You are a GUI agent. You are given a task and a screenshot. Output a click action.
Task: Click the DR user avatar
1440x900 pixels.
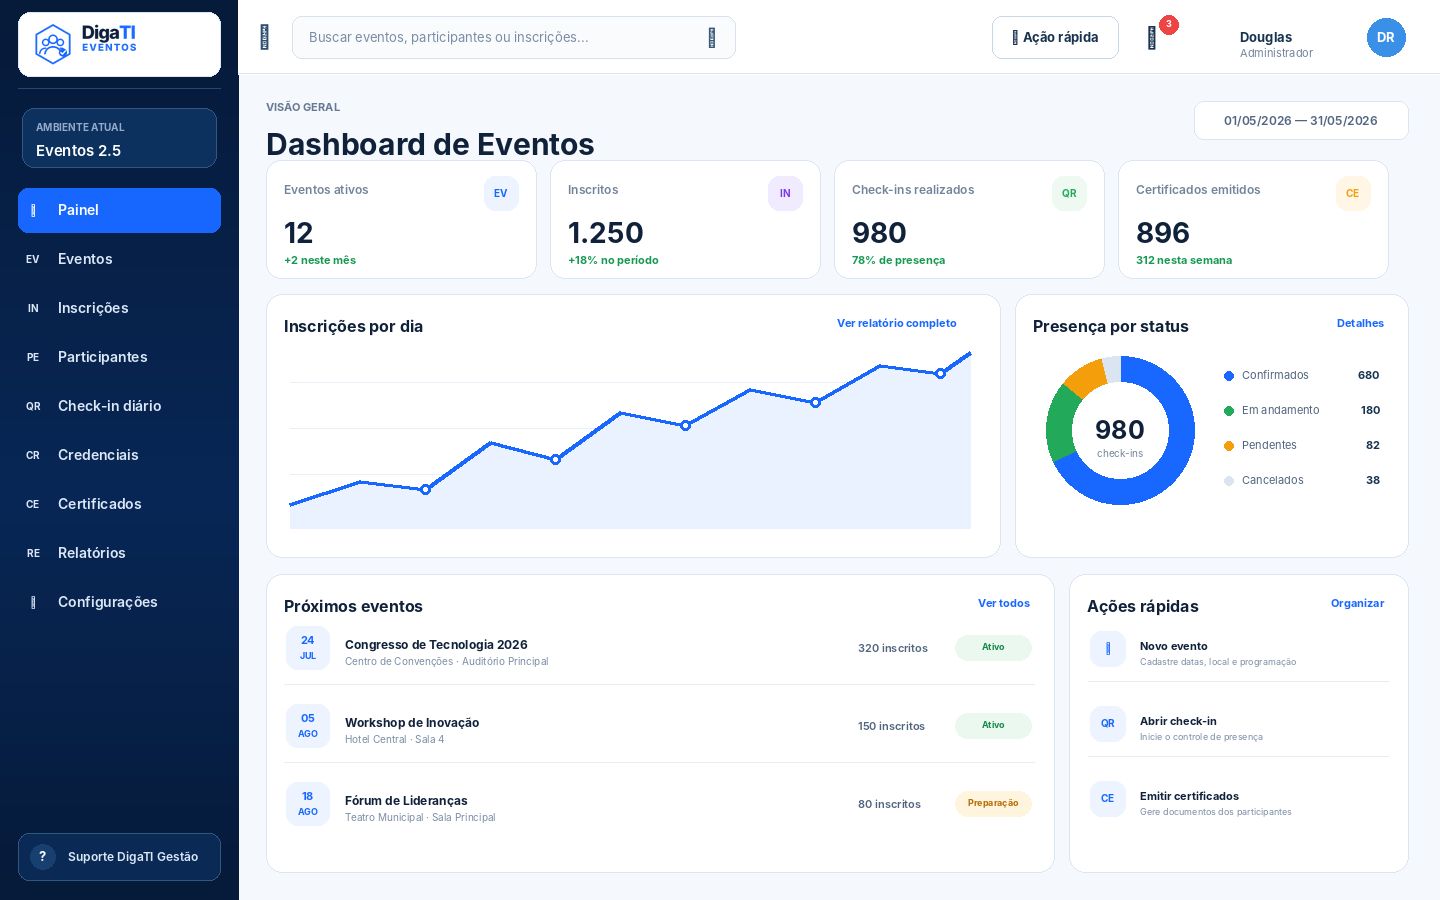point(1386,38)
